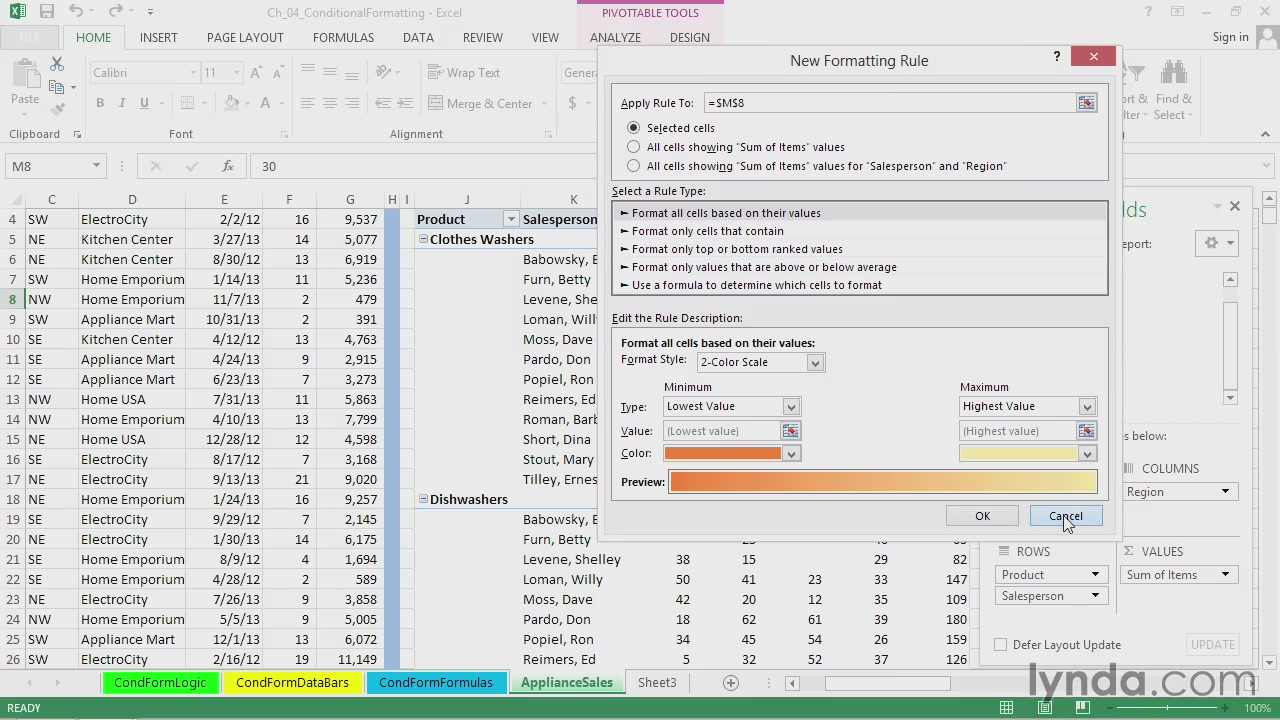Open the Minimum Type Lowest Value dropdown
1280x720 pixels.
point(790,407)
